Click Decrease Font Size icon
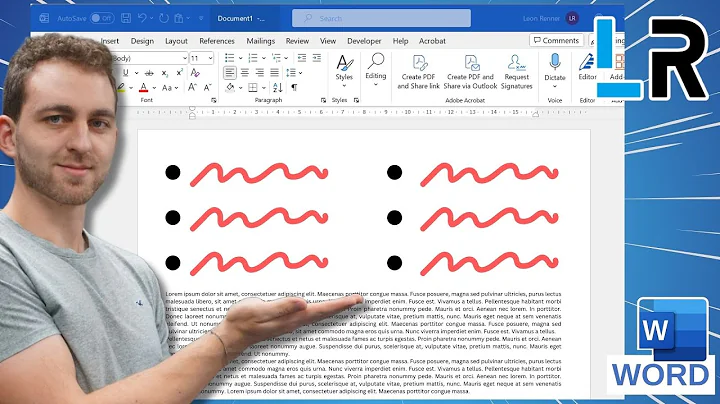Image resolution: width=720 pixels, height=404 pixels. (208, 87)
